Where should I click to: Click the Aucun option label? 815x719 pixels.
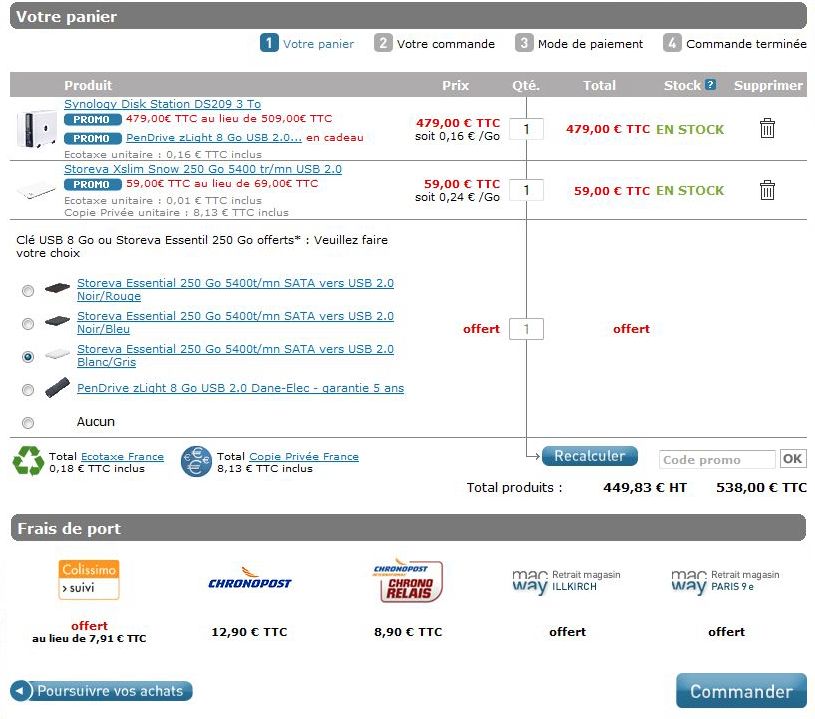[x=96, y=422]
